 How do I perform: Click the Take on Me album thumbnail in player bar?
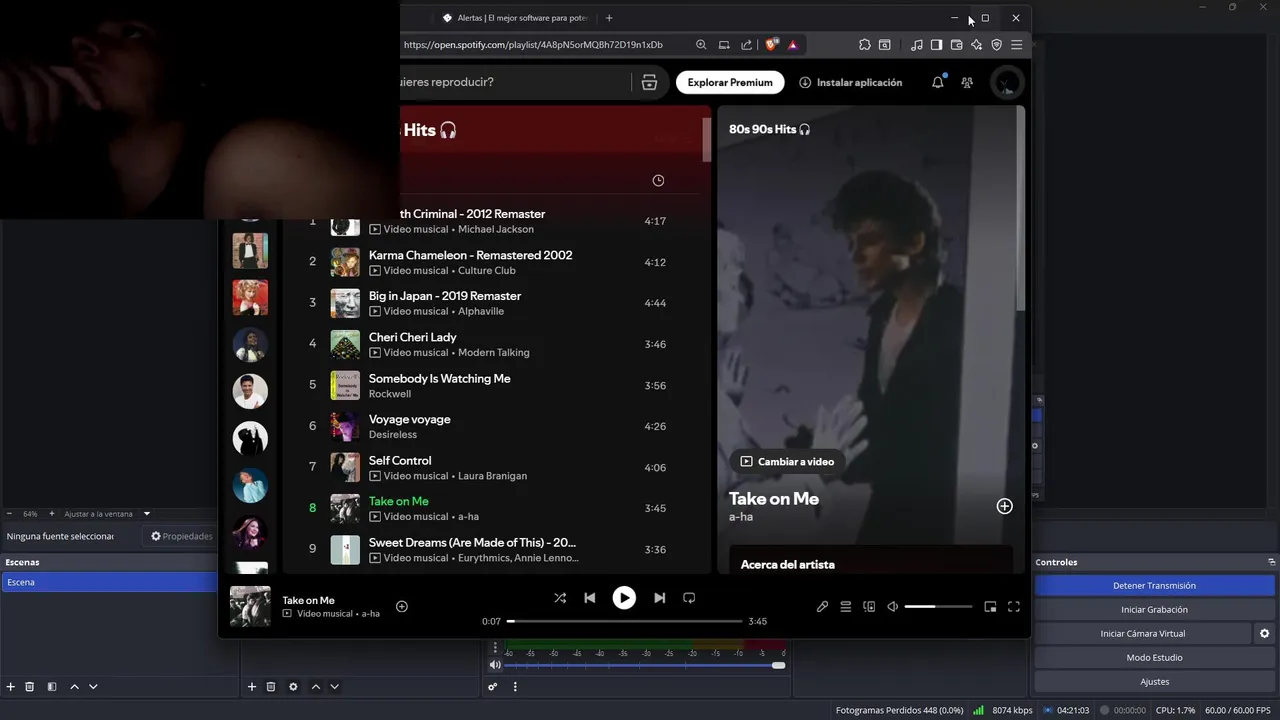click(x=250, y=606)
